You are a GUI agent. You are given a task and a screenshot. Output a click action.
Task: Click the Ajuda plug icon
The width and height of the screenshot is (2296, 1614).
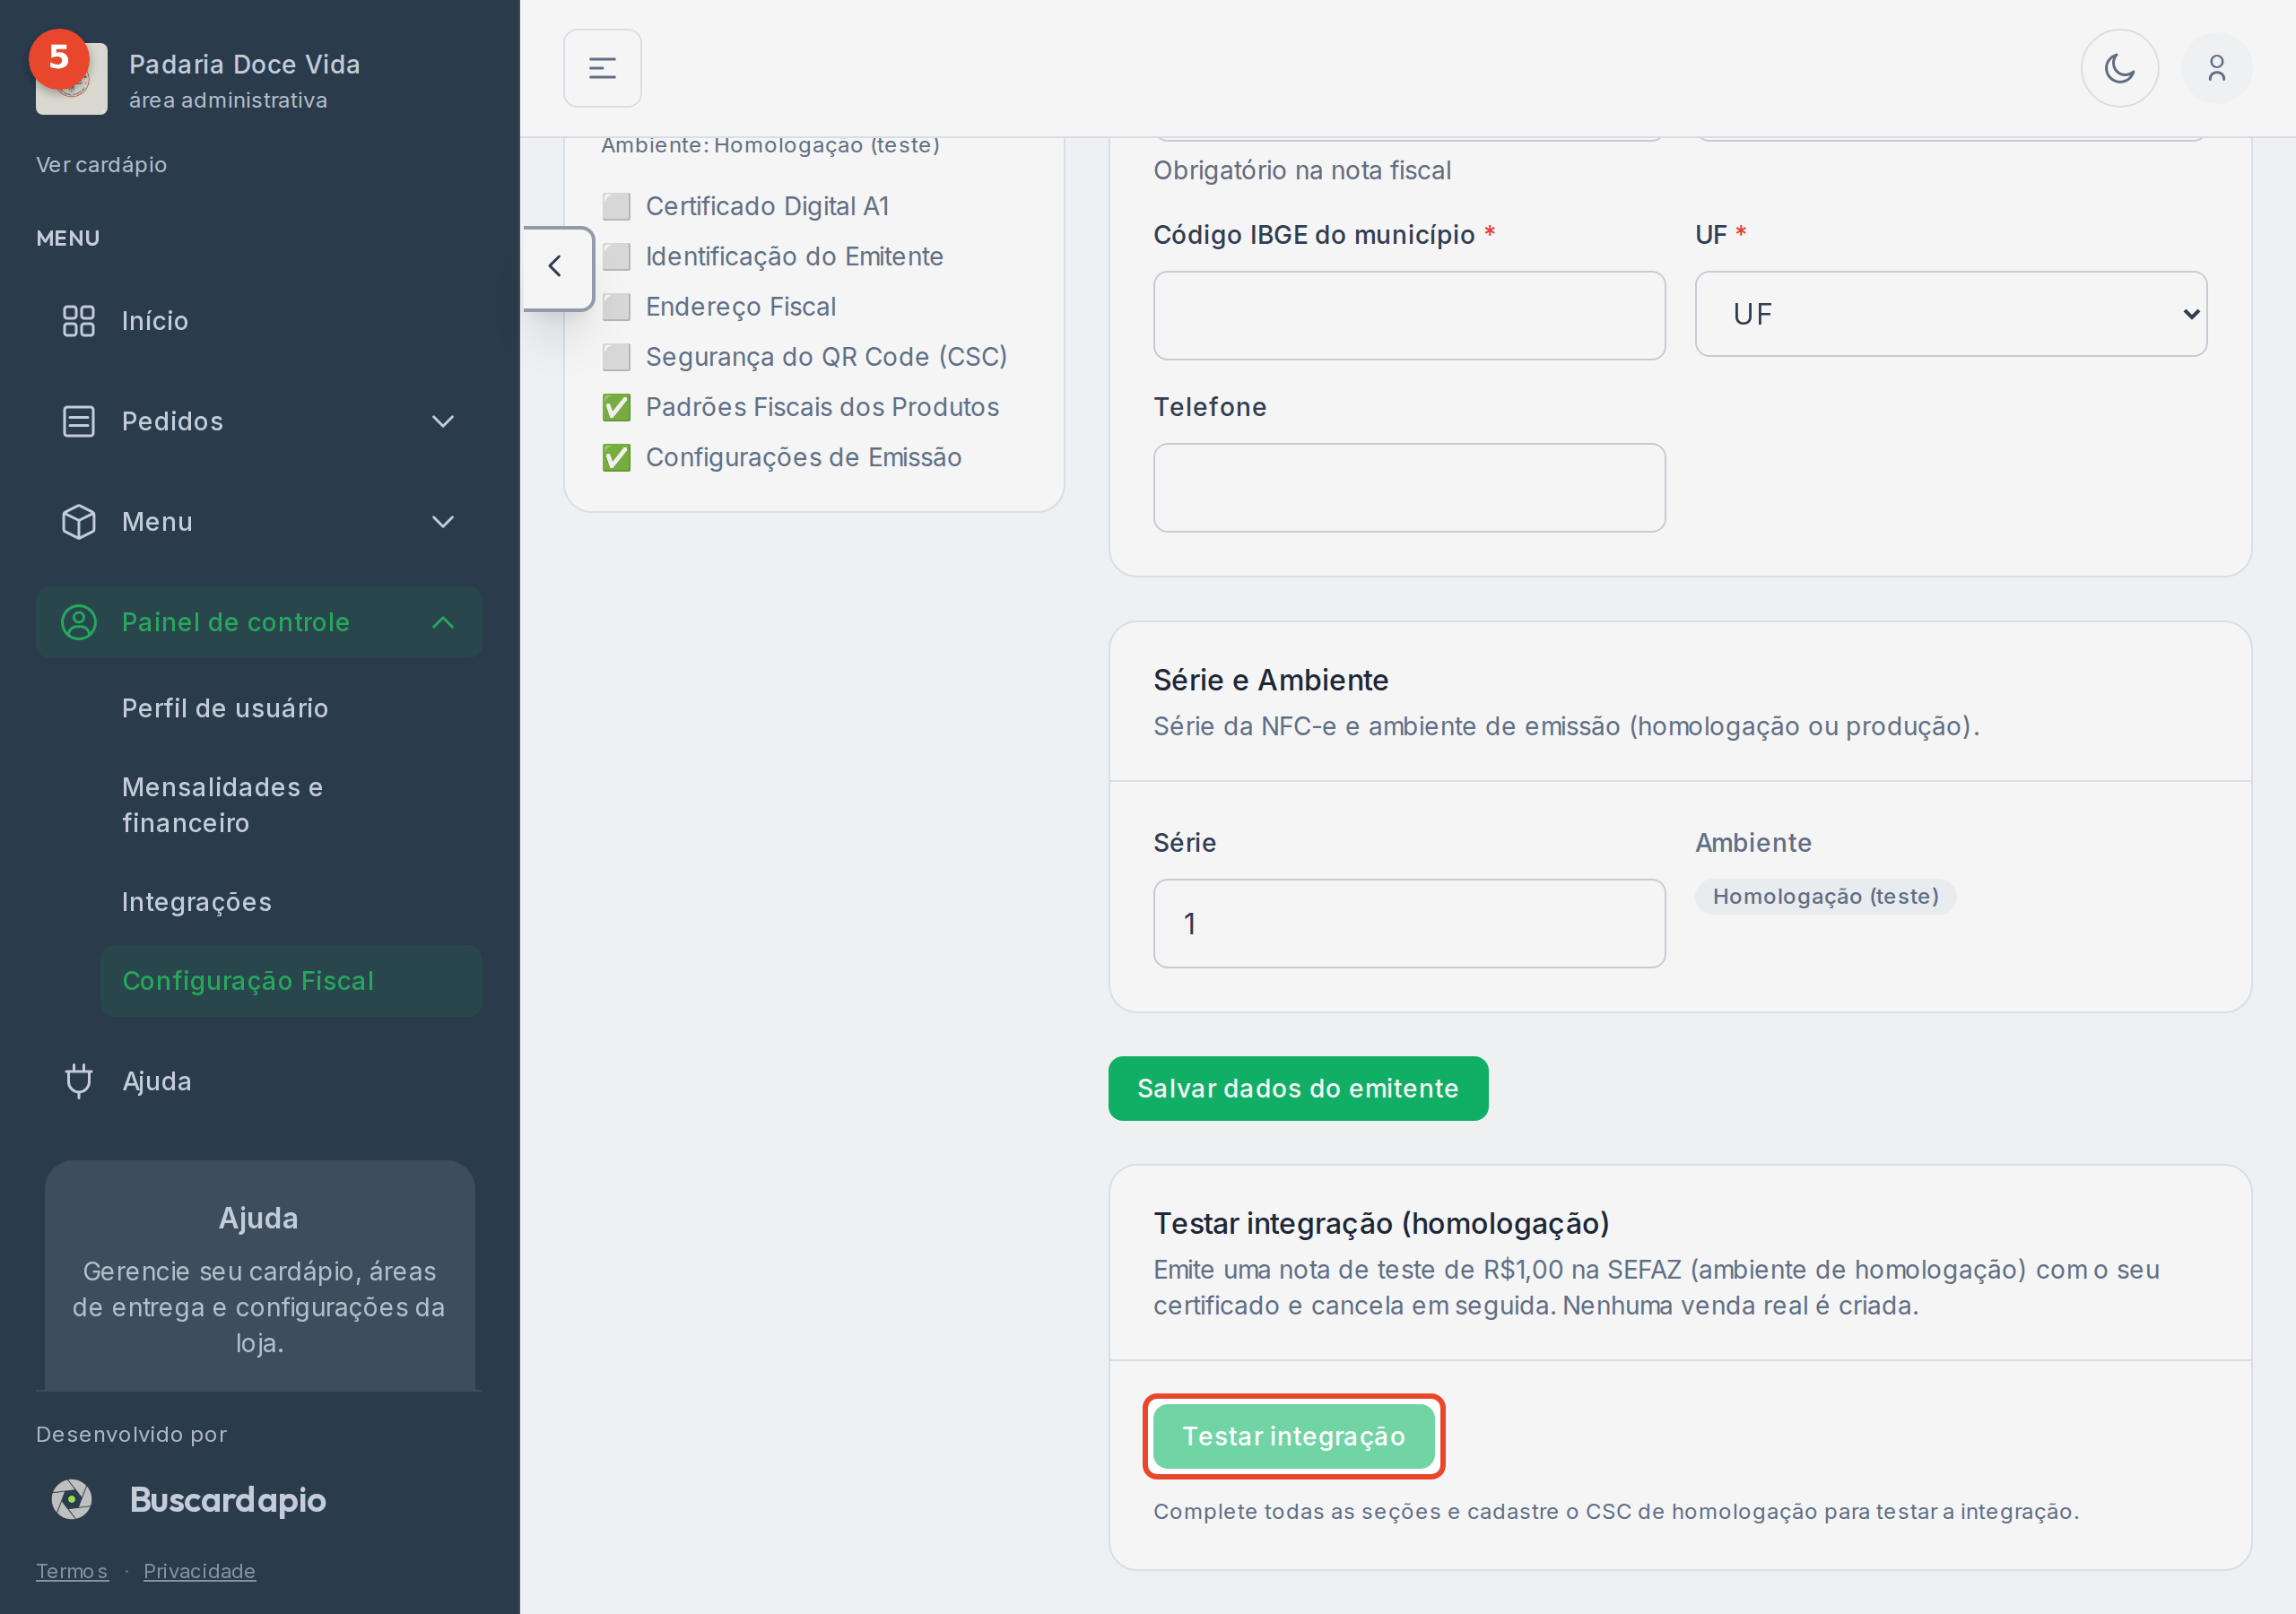click(x=79, y=1081)
